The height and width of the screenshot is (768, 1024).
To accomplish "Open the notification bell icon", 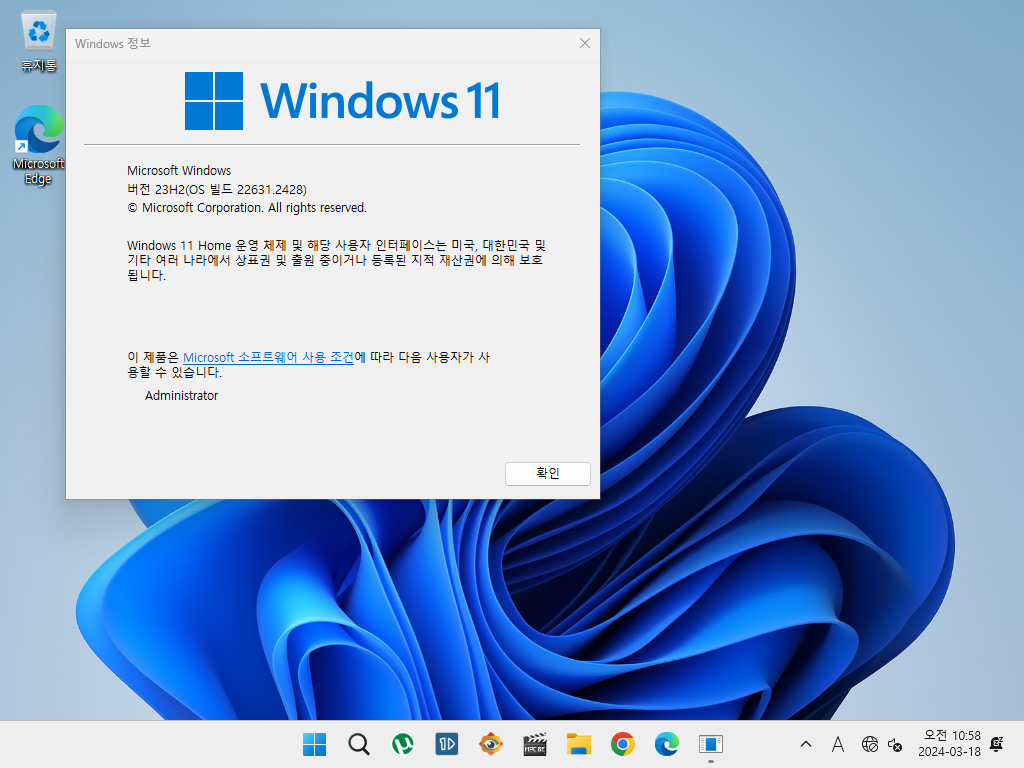I will point(997,744).
